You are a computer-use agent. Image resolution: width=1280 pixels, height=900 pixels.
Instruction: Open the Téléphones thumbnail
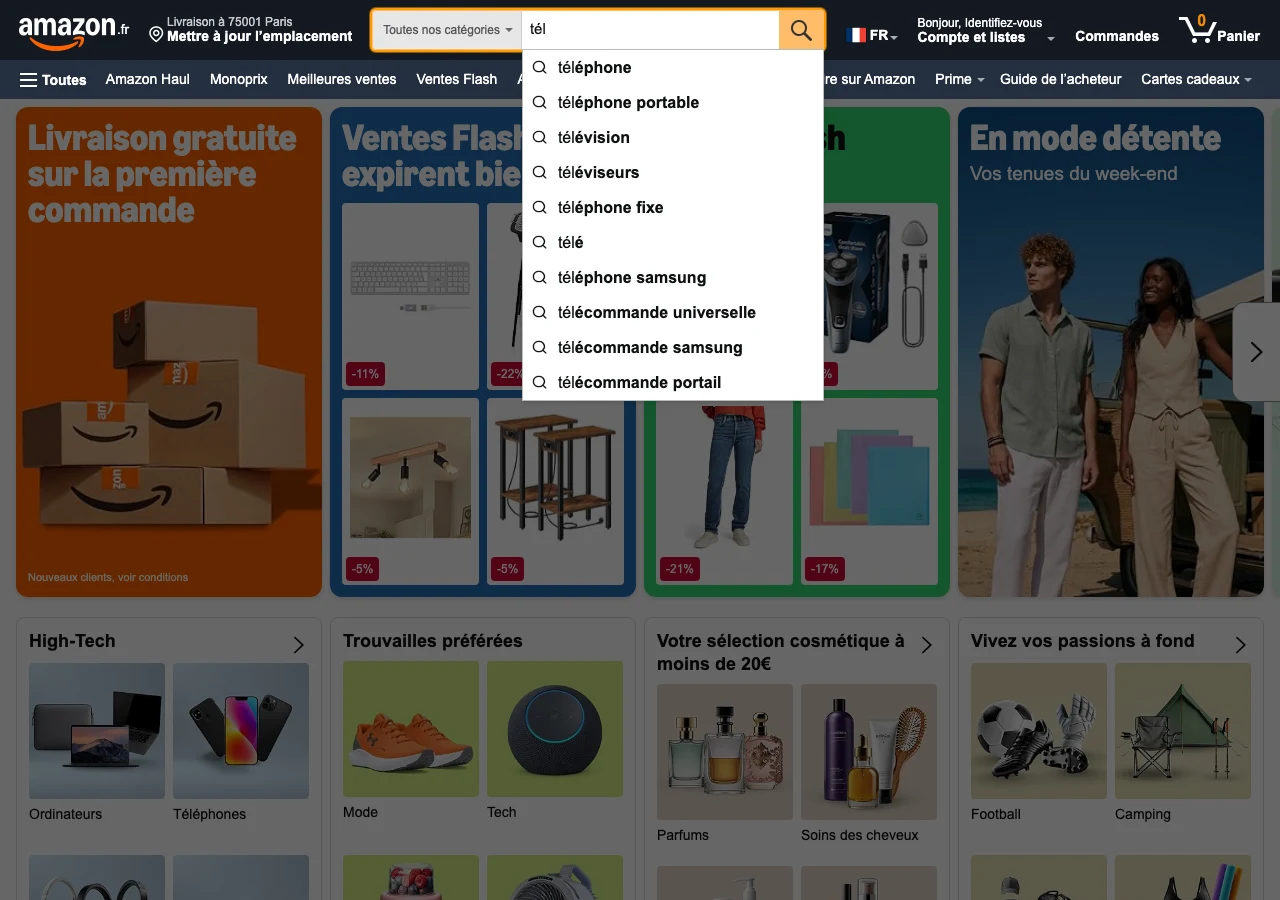coord(241,731)
